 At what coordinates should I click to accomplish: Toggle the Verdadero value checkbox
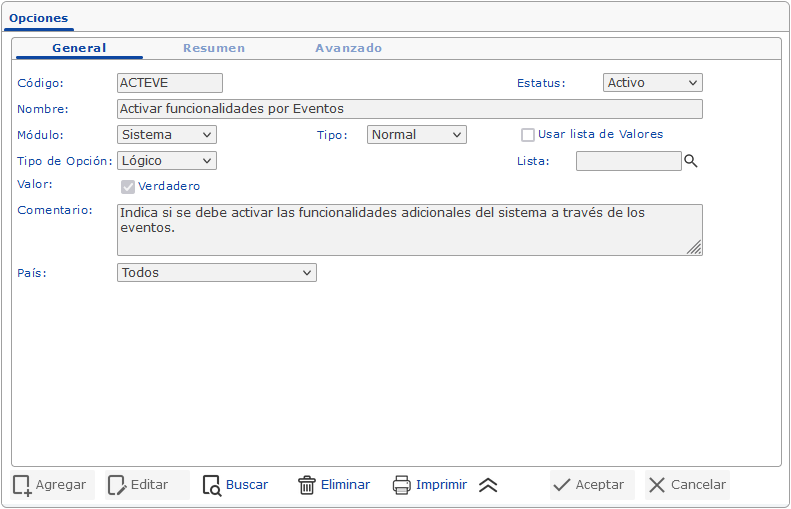click(128, 186)
